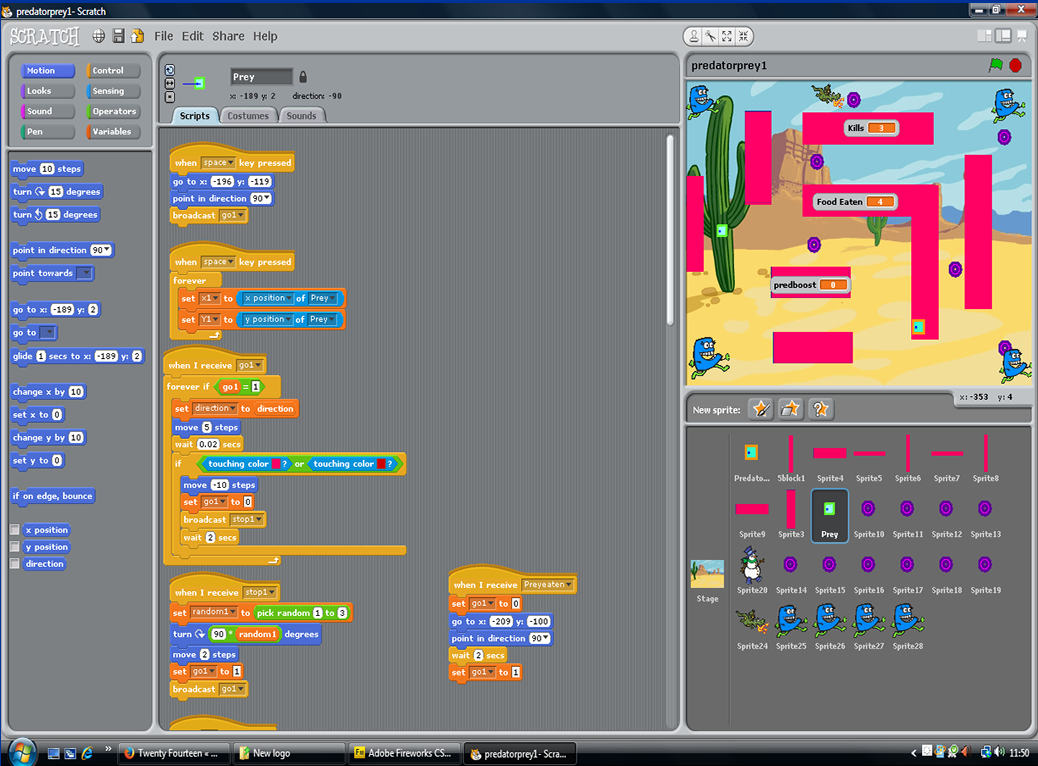This screenshot has height=766, width=1038.
Task: Enable the direction stage monitor checkbox
Action: tap(15, 564)
